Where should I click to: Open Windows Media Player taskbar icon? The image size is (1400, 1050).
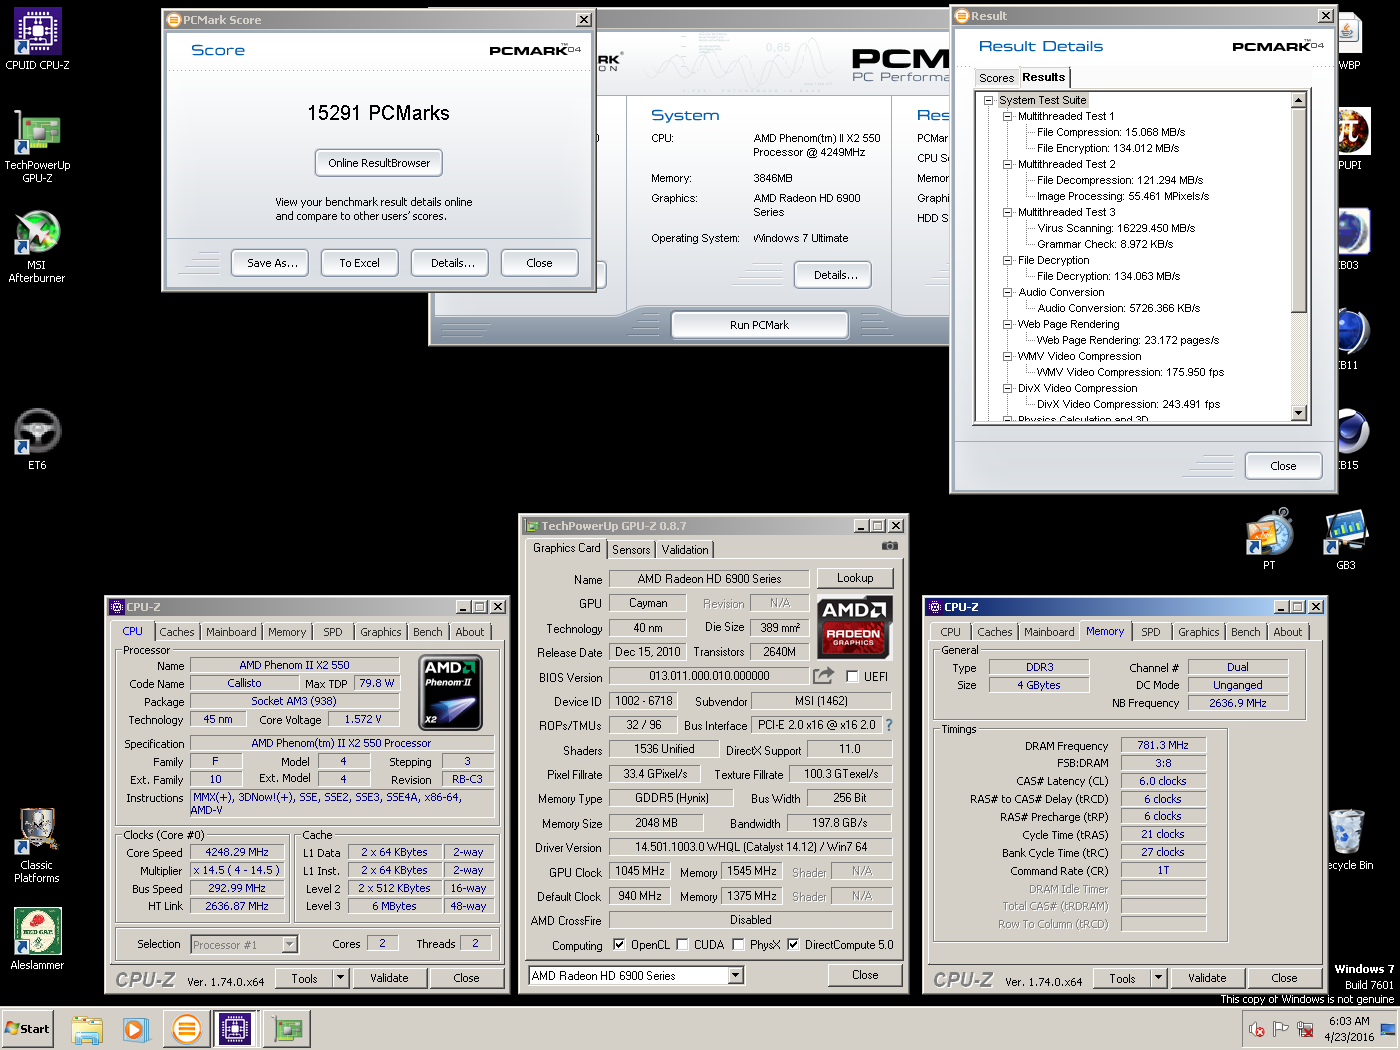[x=136, y=1029]
